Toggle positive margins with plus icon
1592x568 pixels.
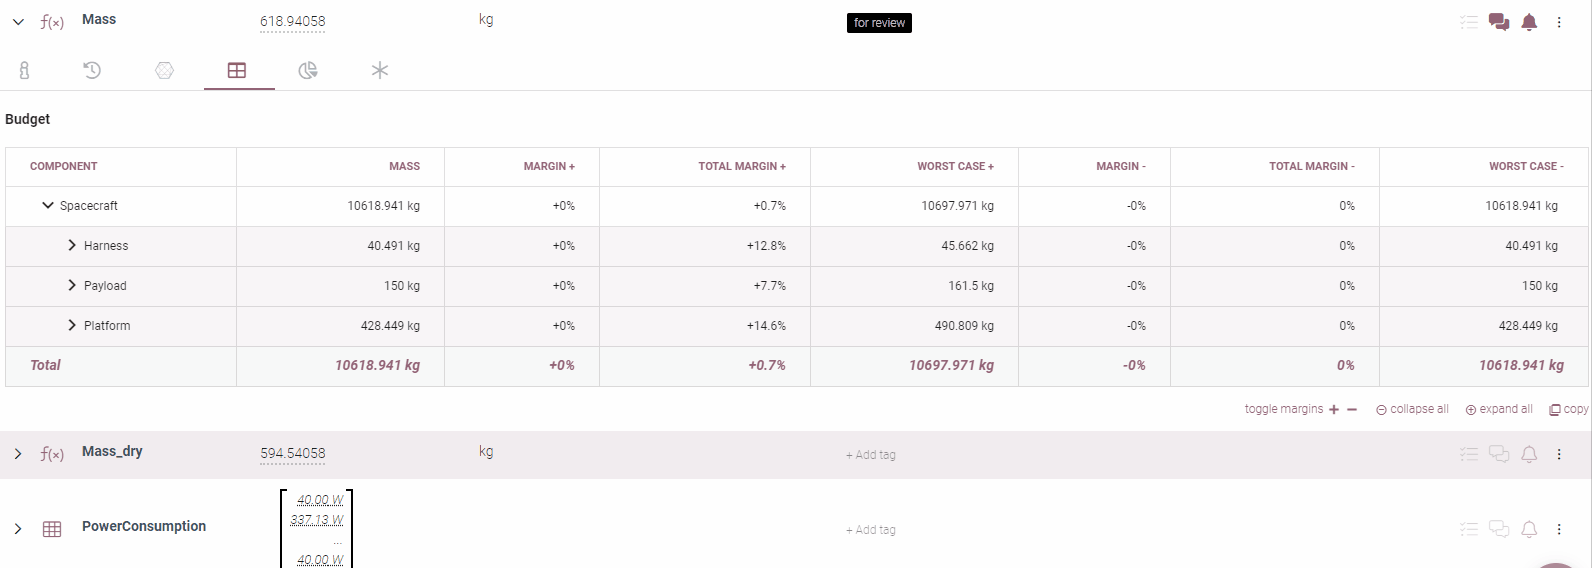tap(1334, 410)
